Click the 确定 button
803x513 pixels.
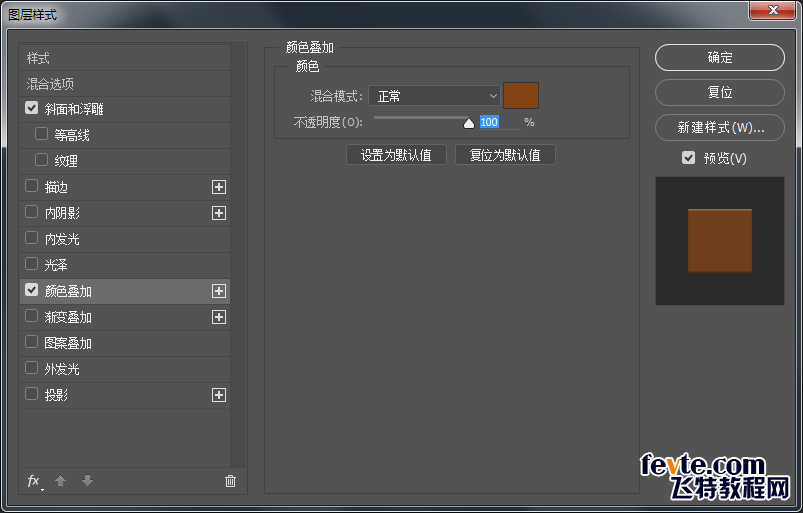point(720,58)
